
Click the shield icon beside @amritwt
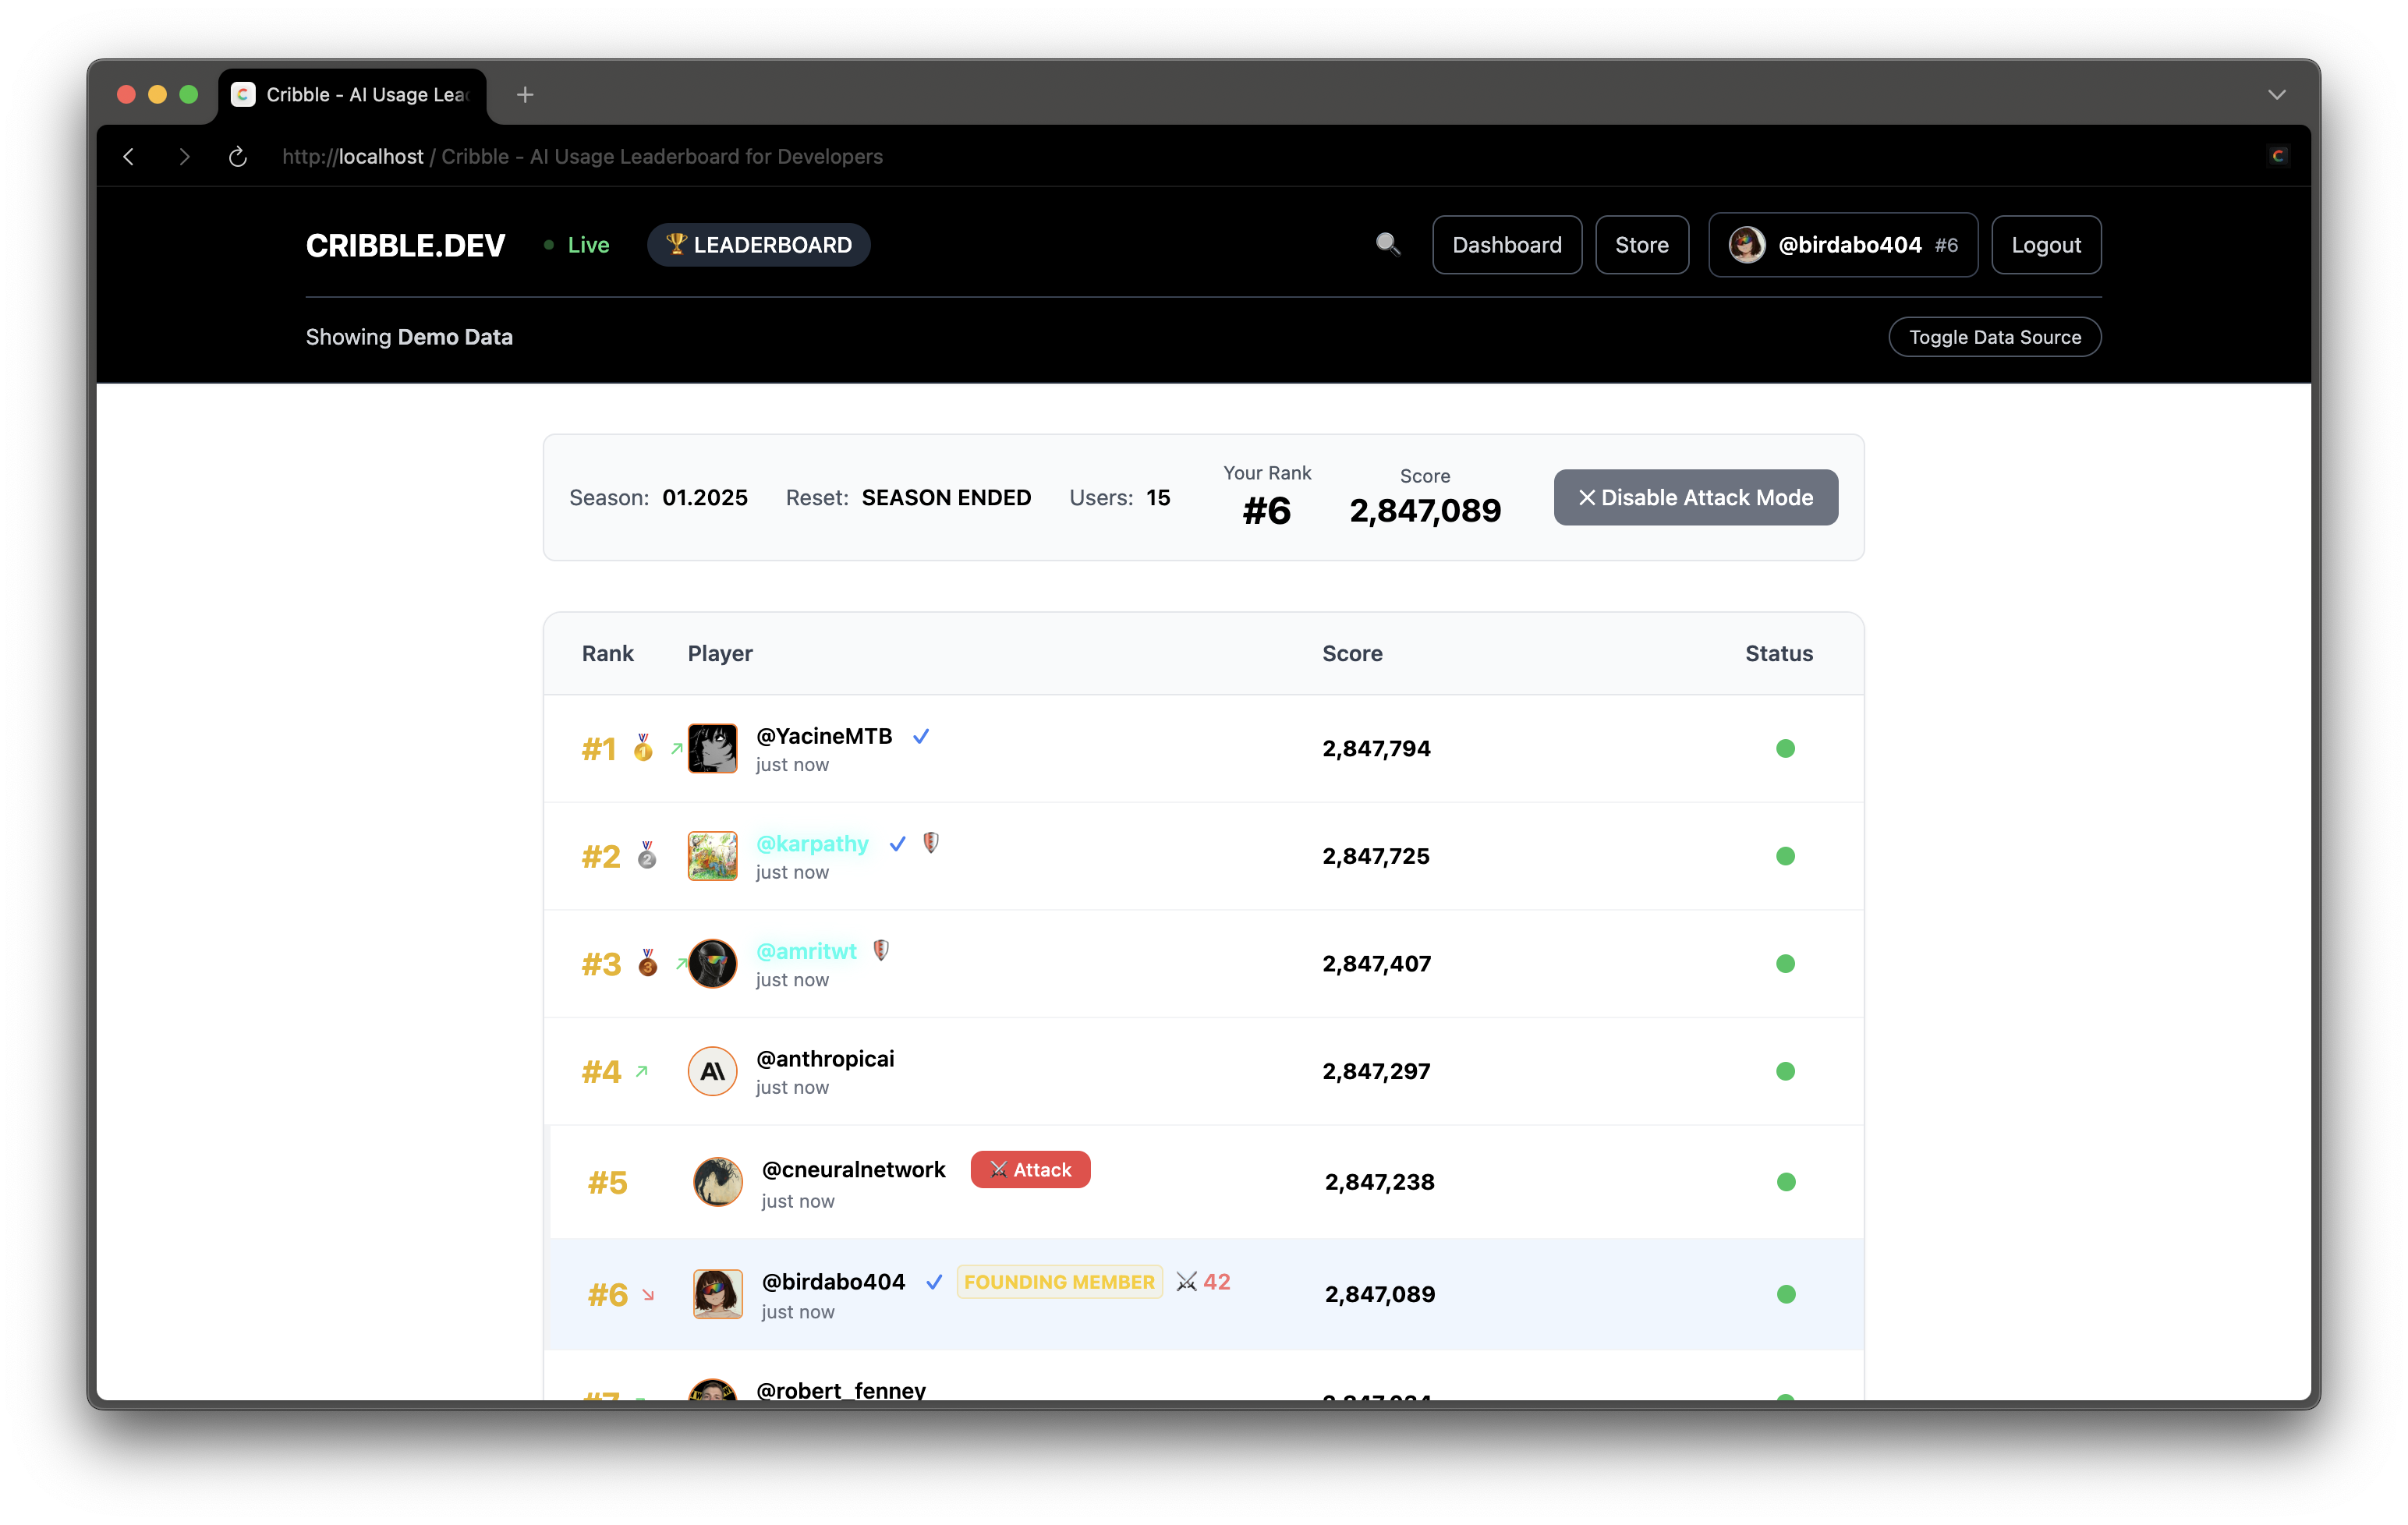coord(881,950)
